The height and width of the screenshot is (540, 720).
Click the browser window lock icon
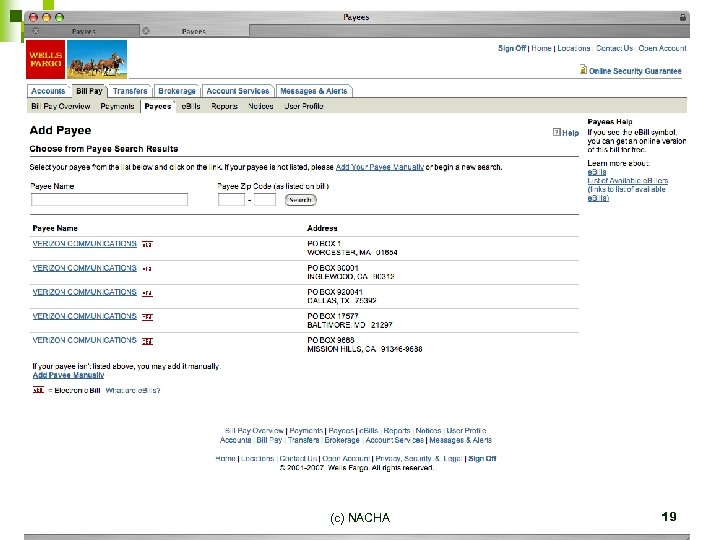pos(683,17)
